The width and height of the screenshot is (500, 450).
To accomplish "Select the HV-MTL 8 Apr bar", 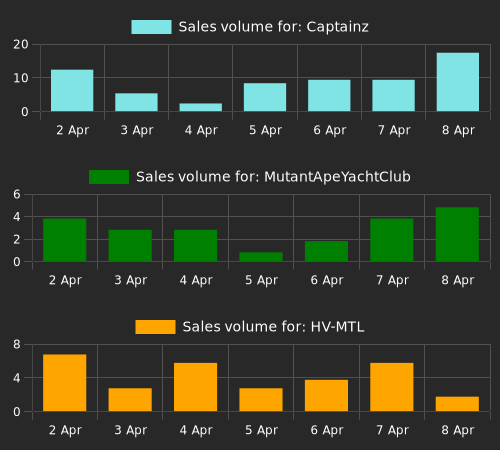I will (x=457, y=404).
